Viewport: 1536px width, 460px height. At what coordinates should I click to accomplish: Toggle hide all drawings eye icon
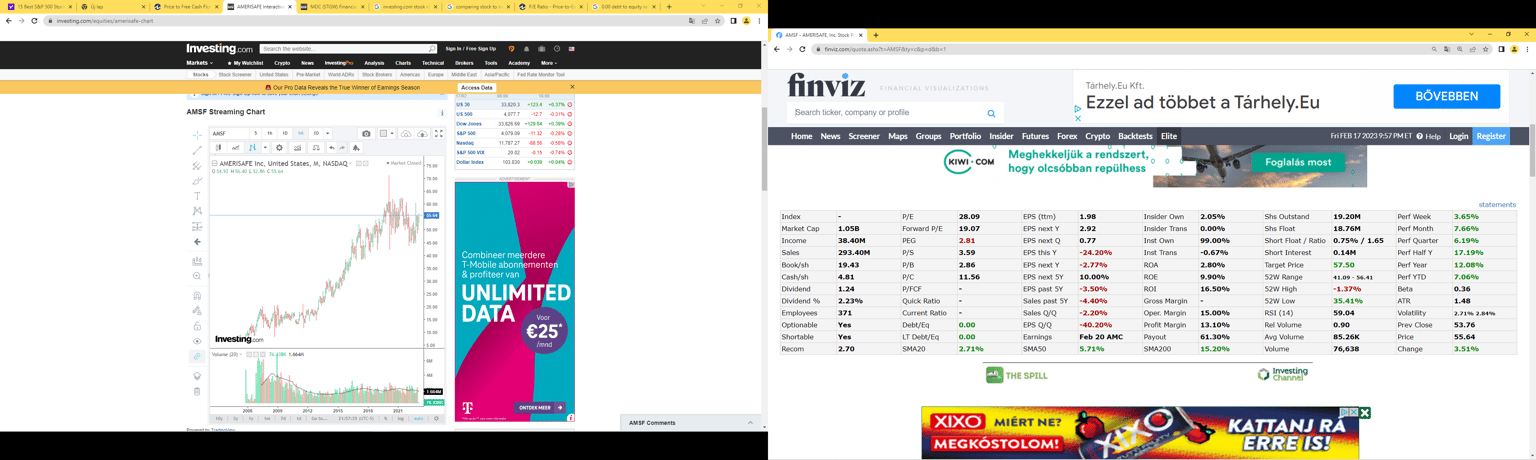(197, 341)
